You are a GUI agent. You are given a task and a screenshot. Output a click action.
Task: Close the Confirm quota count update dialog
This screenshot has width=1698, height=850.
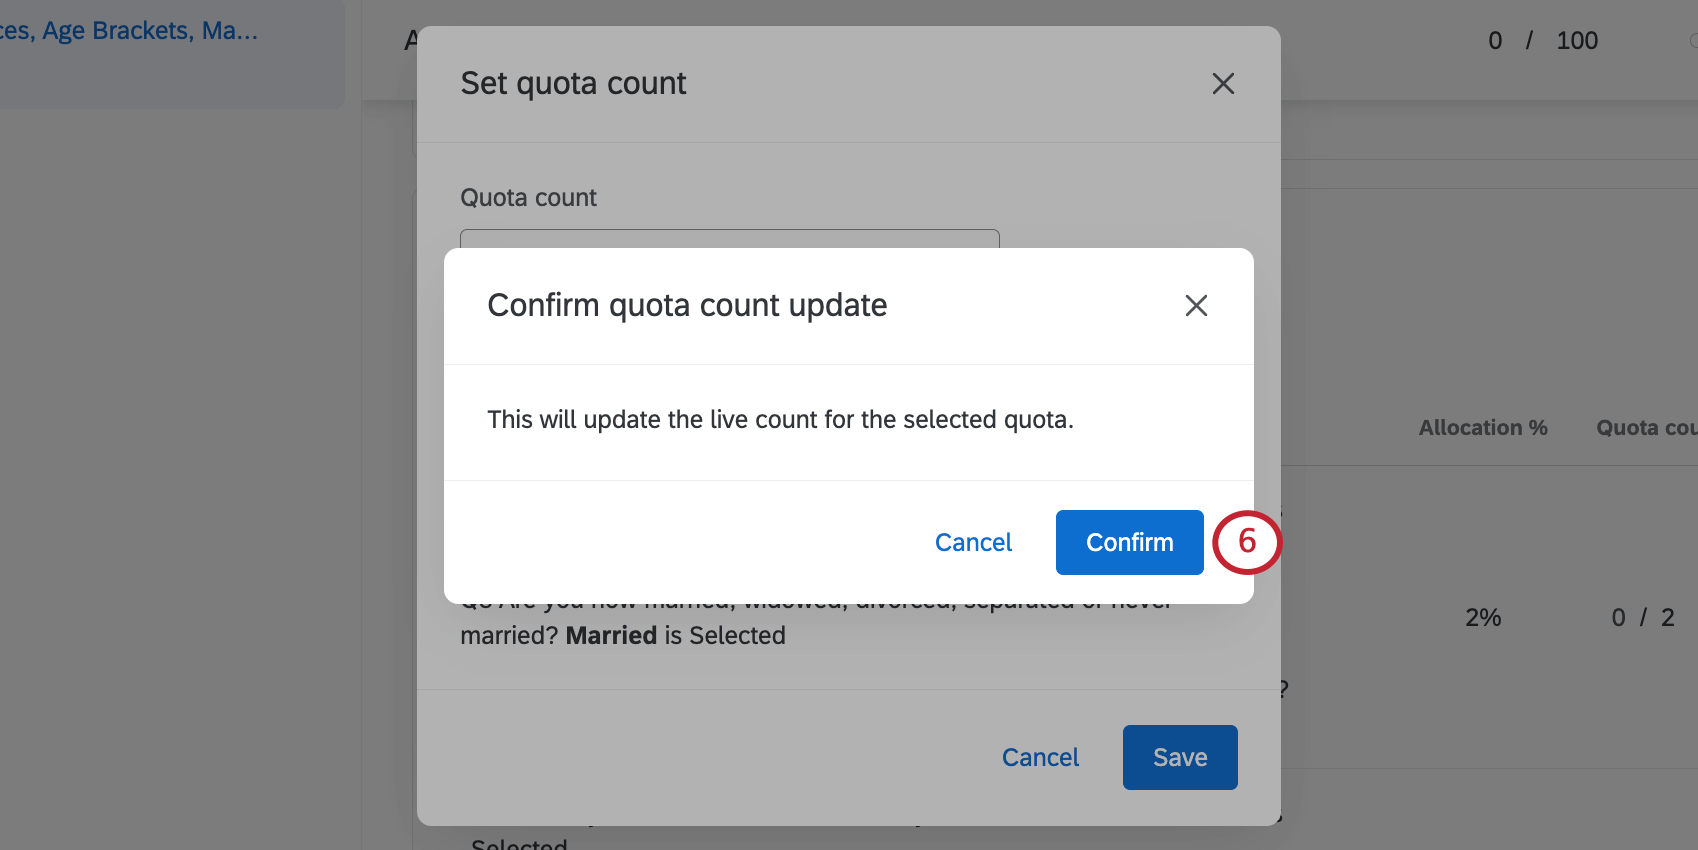click(1196, 306)
